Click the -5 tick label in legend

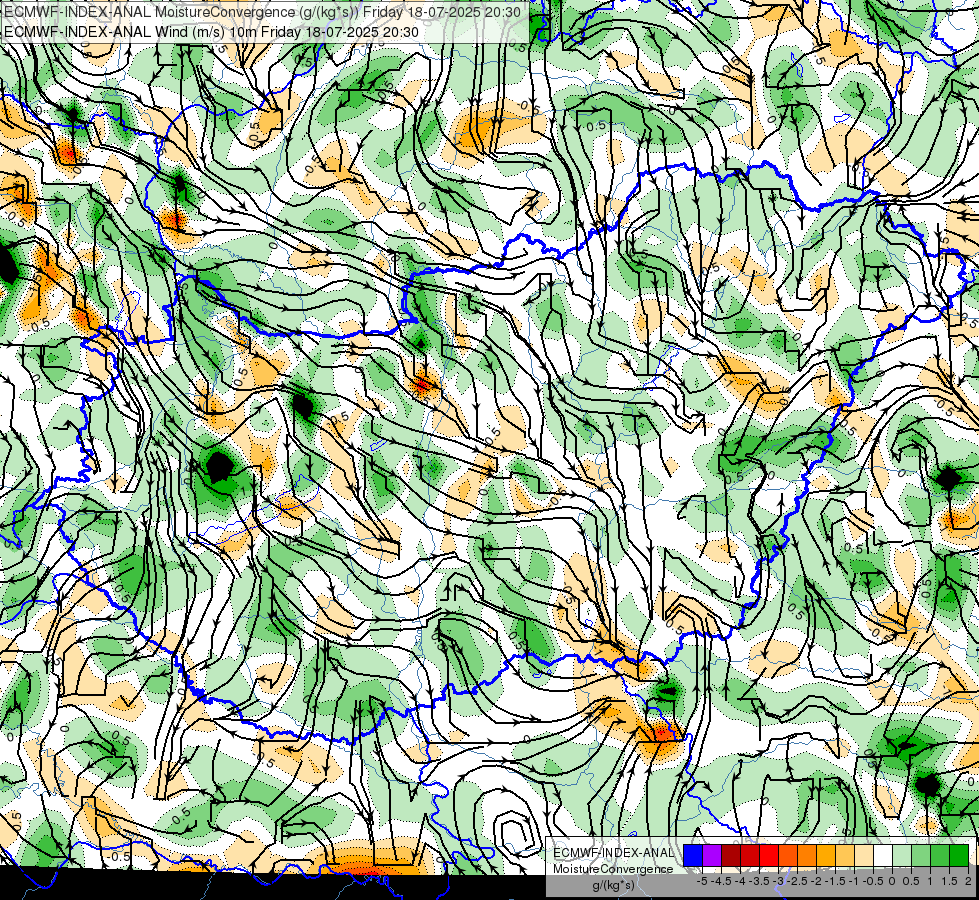coord(702,881)
